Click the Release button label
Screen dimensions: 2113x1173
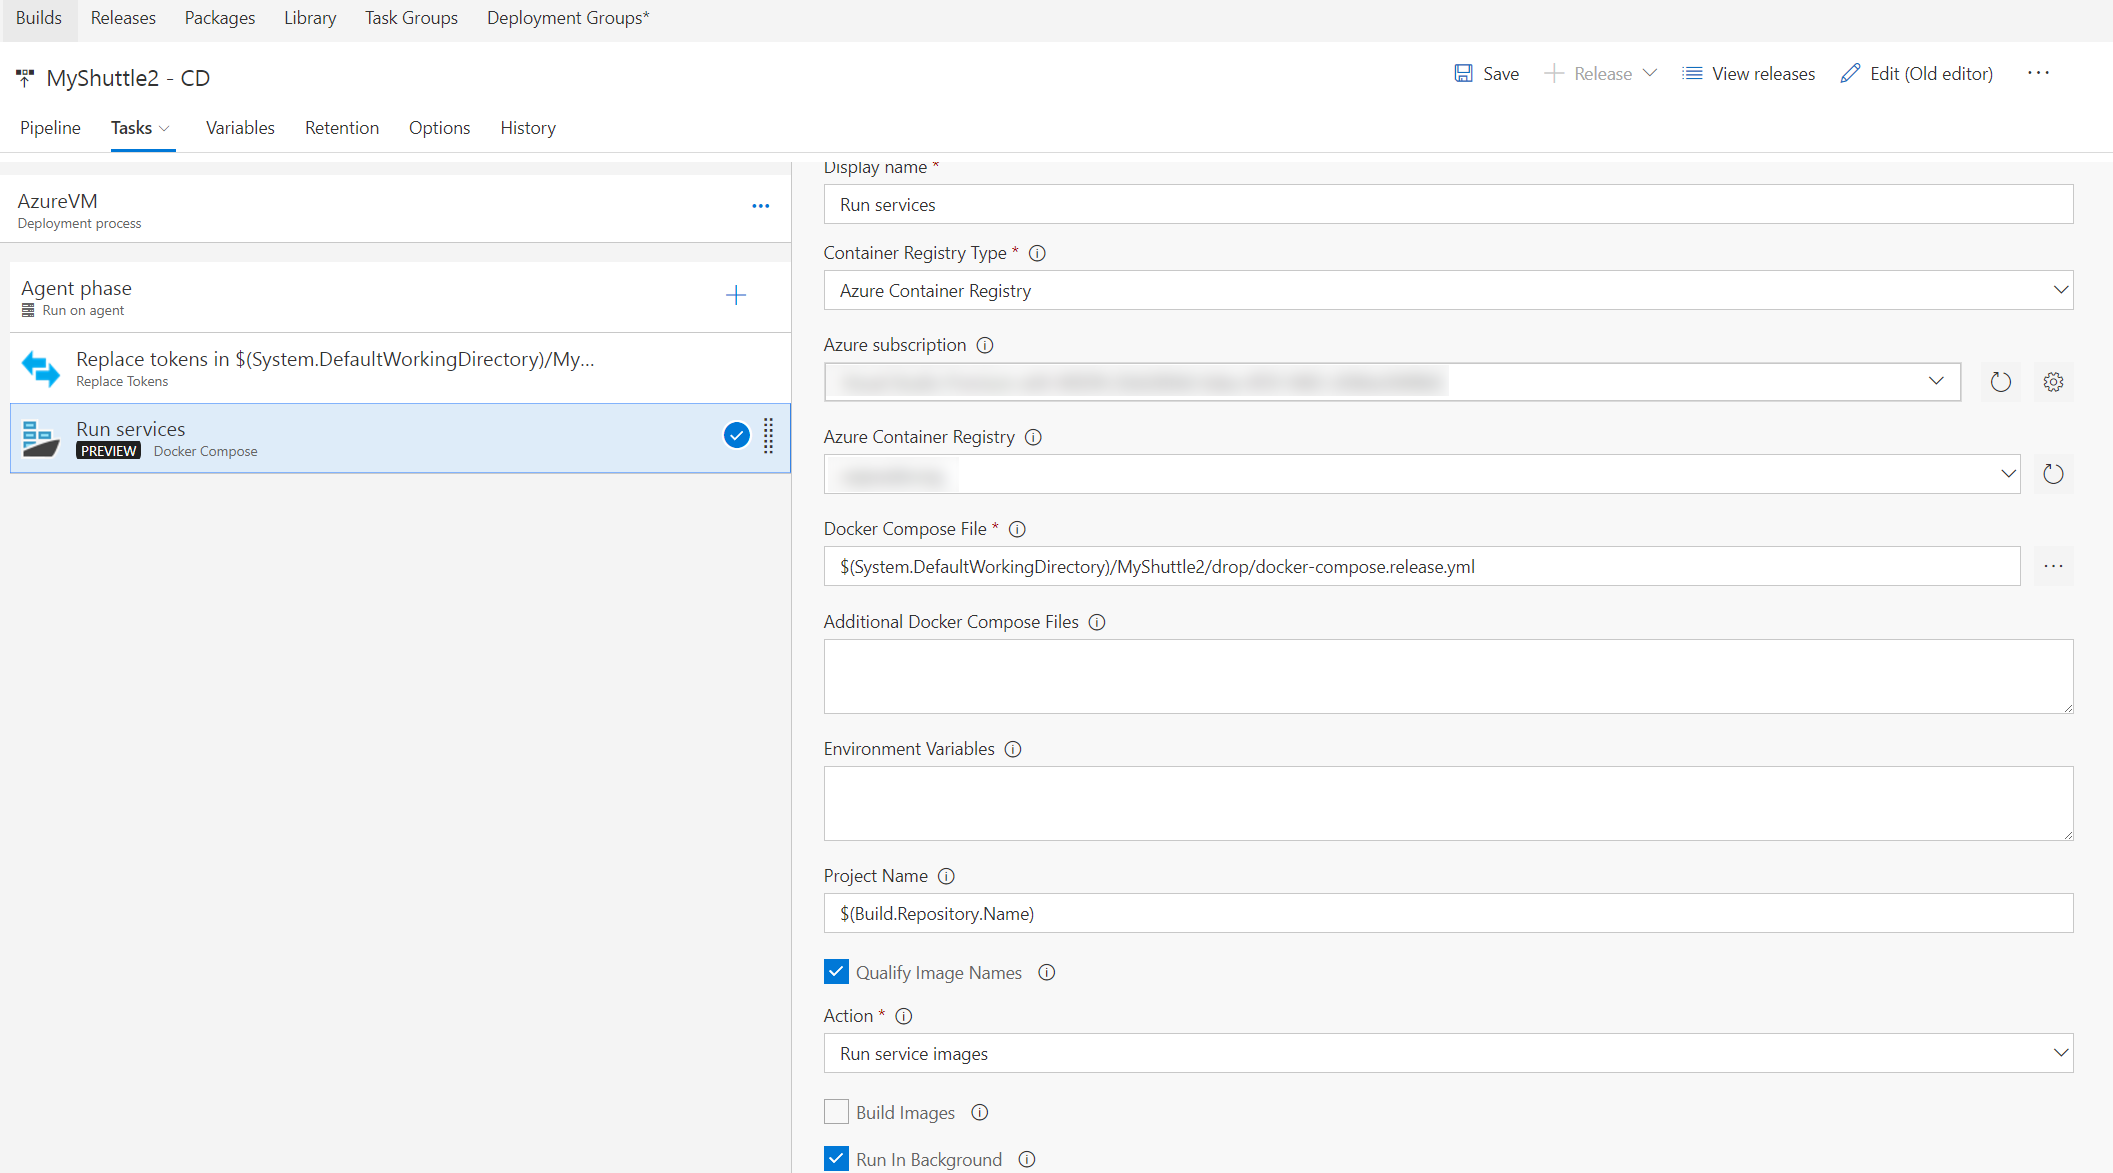pos(1603,74)
